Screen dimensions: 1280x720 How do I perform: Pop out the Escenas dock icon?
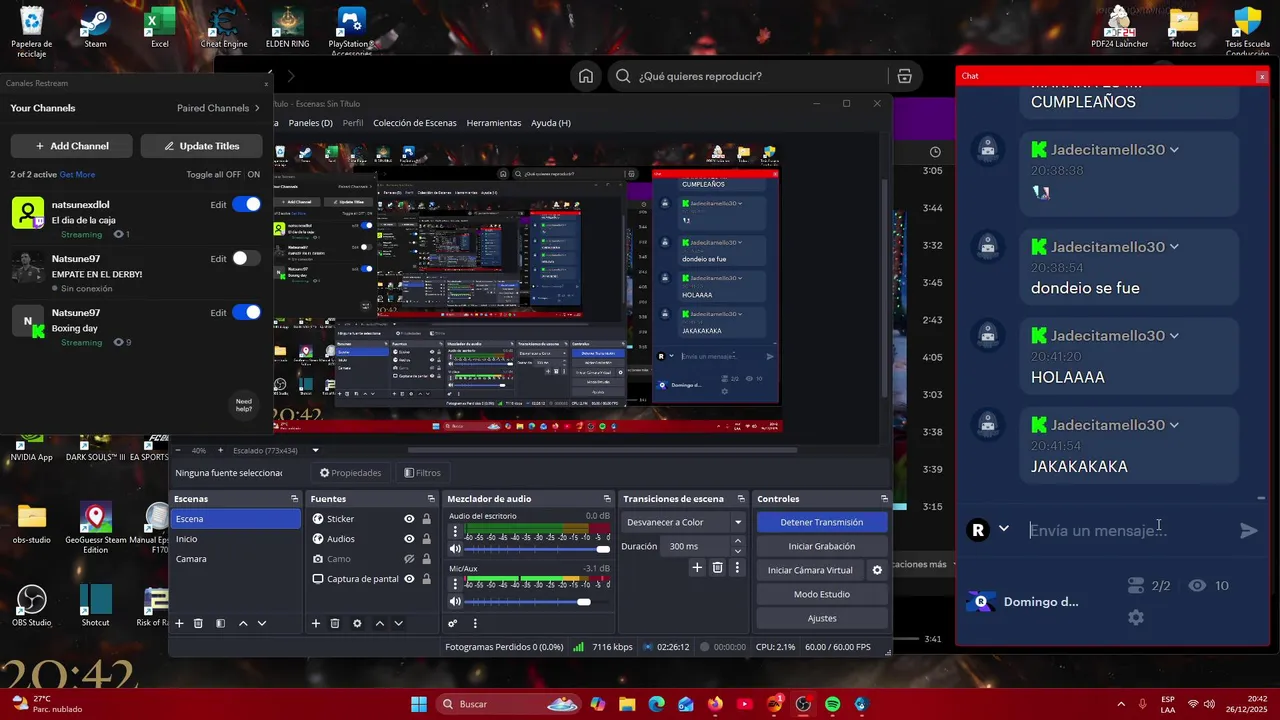[294, 499]
